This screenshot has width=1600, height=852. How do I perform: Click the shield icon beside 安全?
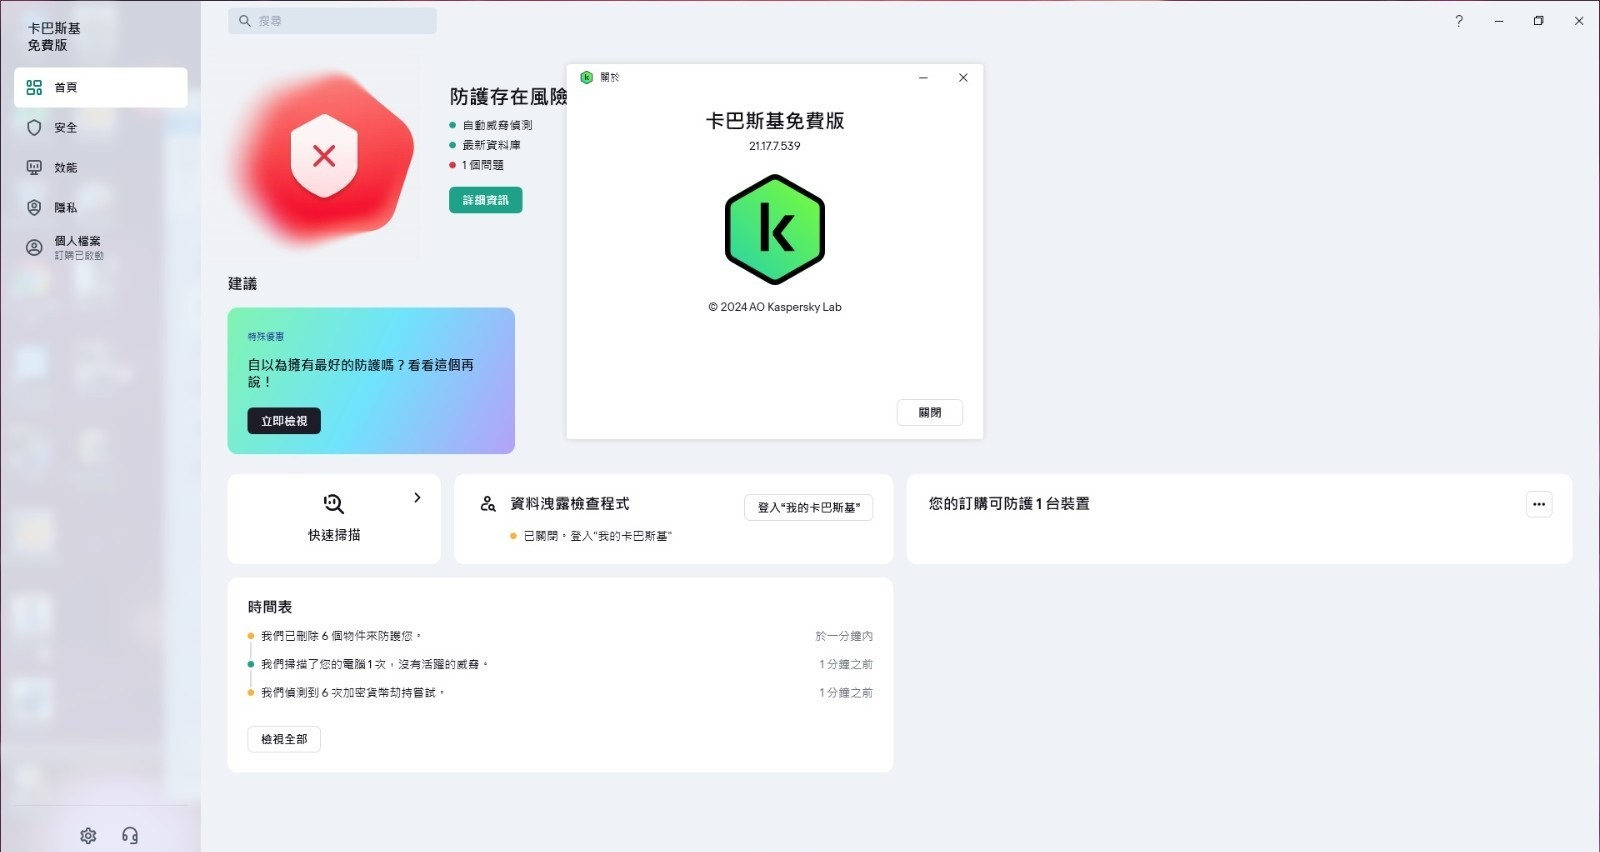[x=34, y=128]
